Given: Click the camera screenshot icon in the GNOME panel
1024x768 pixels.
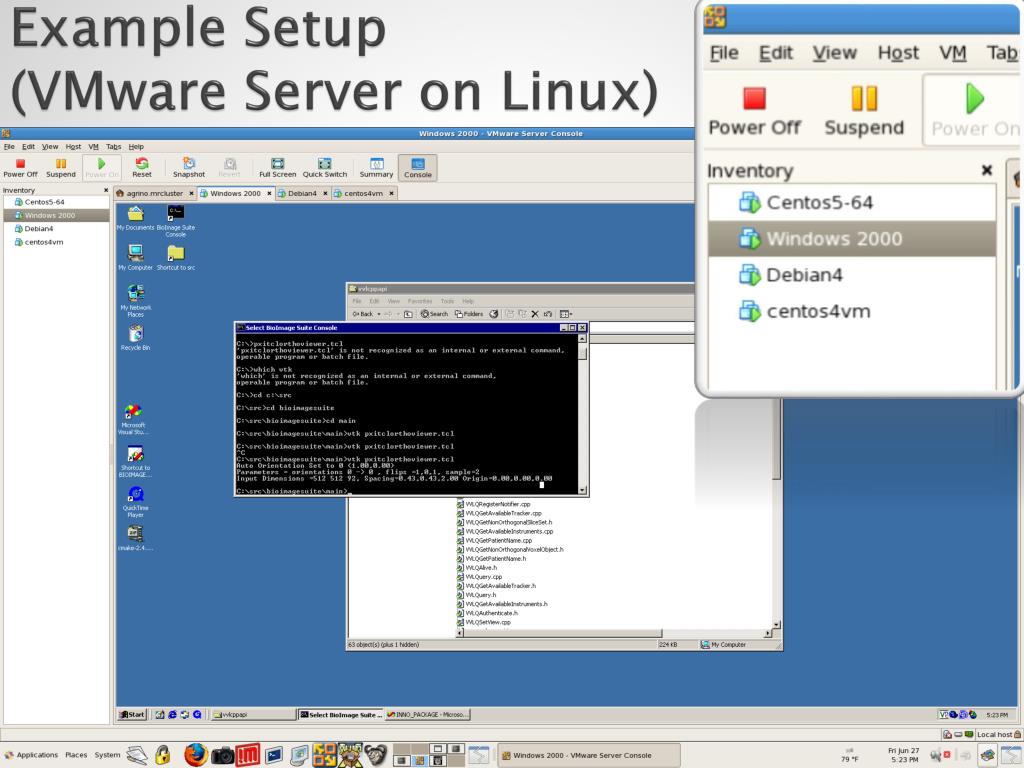Looking at the screenshot, I should [222, 756].
